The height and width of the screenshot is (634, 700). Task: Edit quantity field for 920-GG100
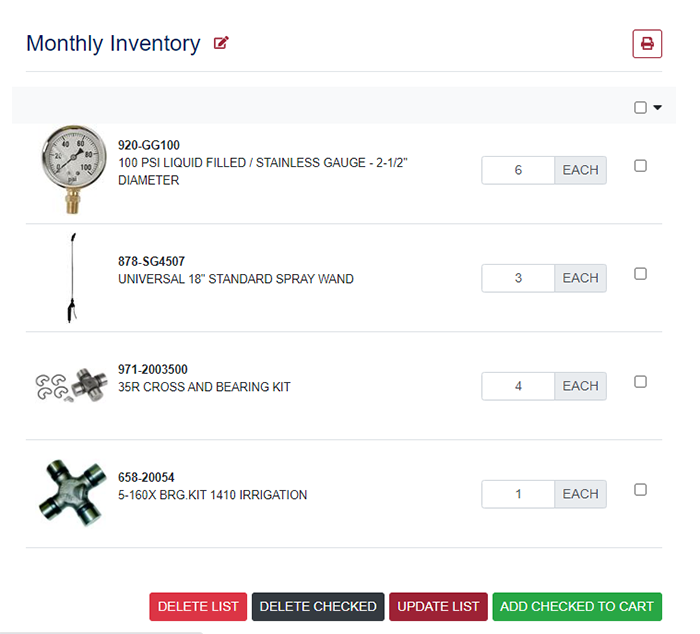[518, 170]
